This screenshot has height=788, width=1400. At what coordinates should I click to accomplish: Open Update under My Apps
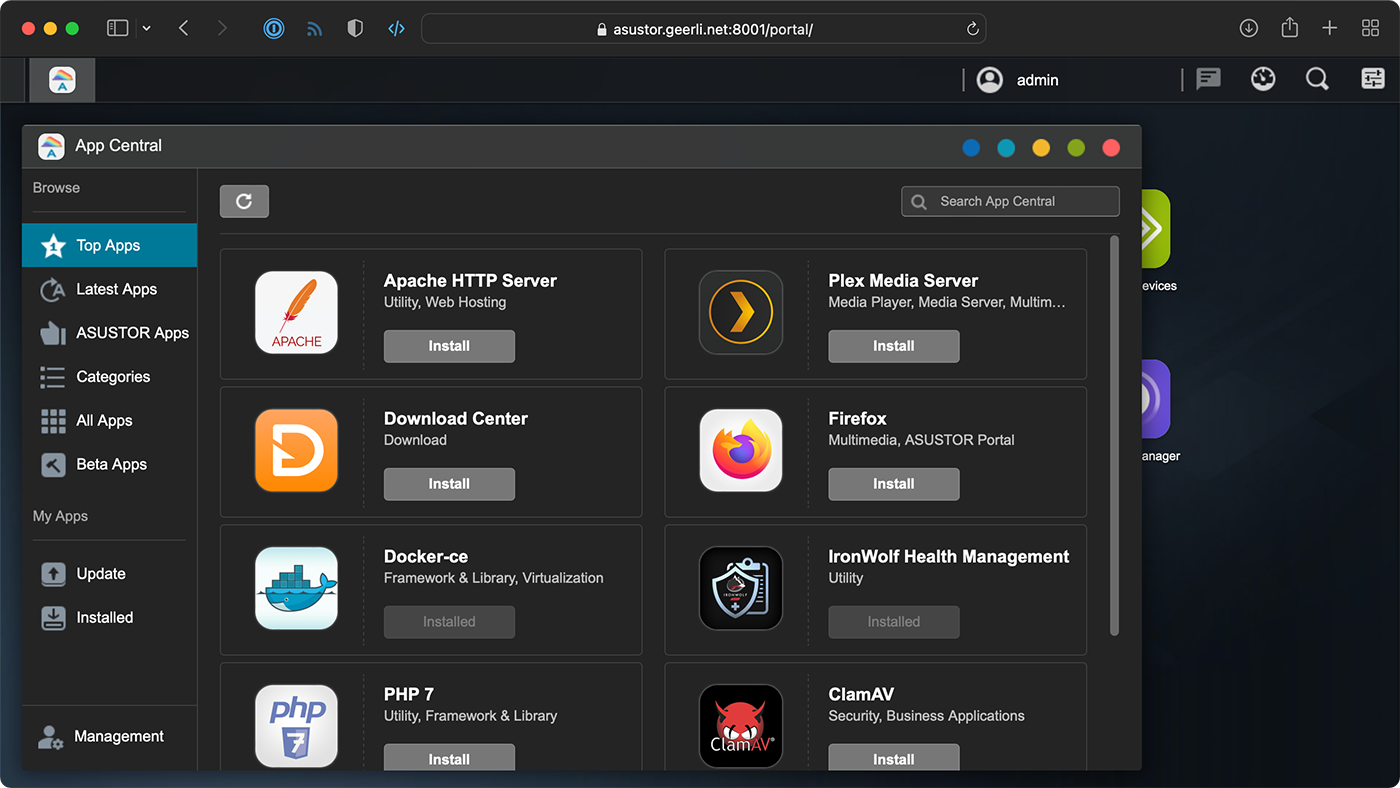[x=109, y=574]
